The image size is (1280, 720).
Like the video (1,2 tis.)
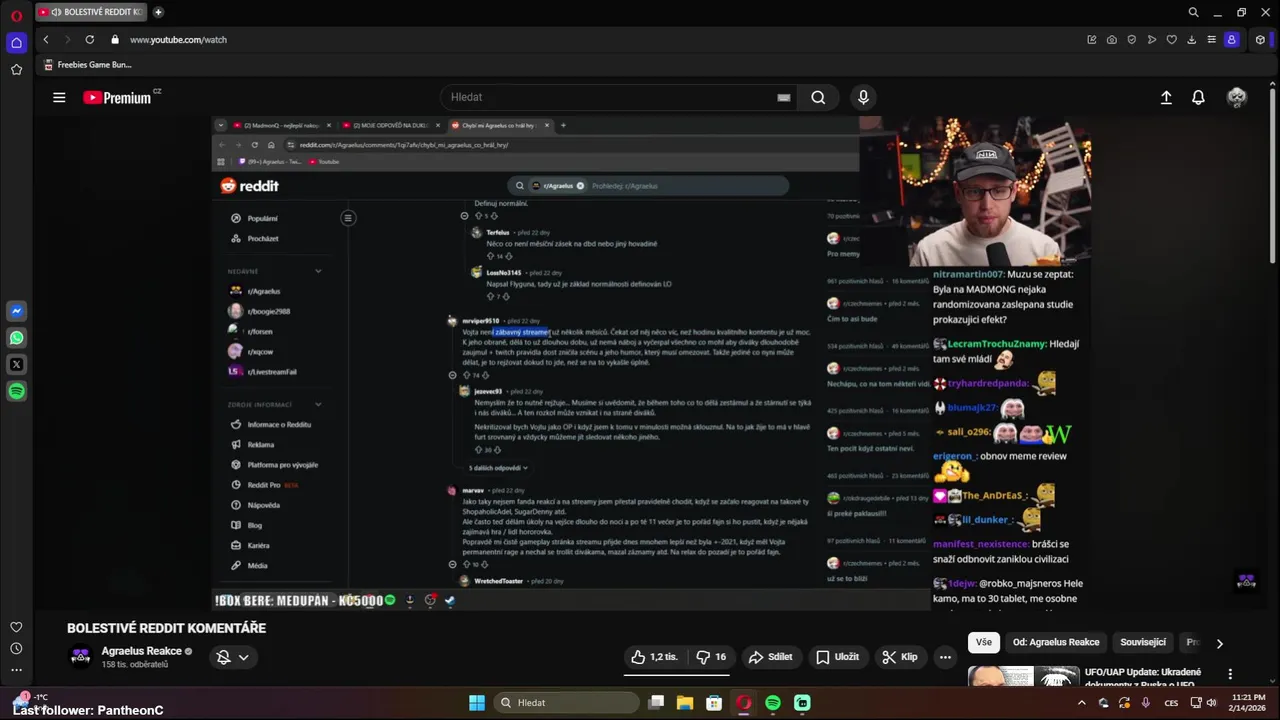[x=654, y=657]
